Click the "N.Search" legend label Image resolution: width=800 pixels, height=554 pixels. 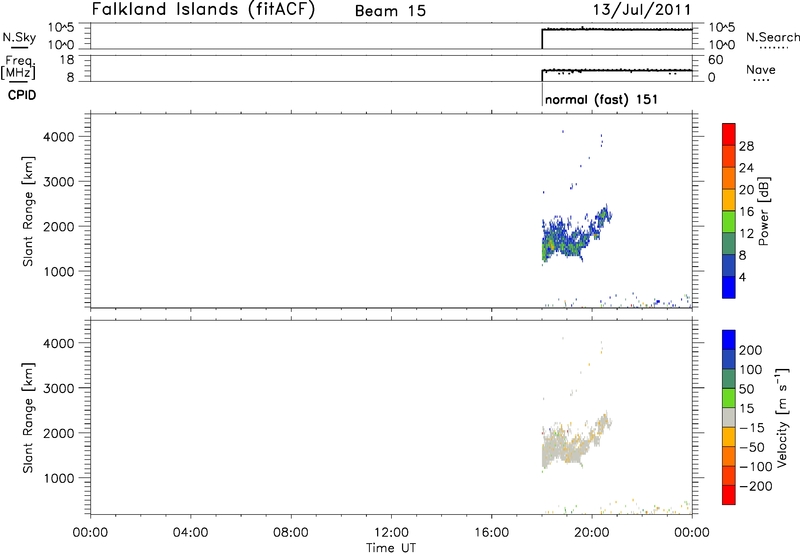click(772, 37)
